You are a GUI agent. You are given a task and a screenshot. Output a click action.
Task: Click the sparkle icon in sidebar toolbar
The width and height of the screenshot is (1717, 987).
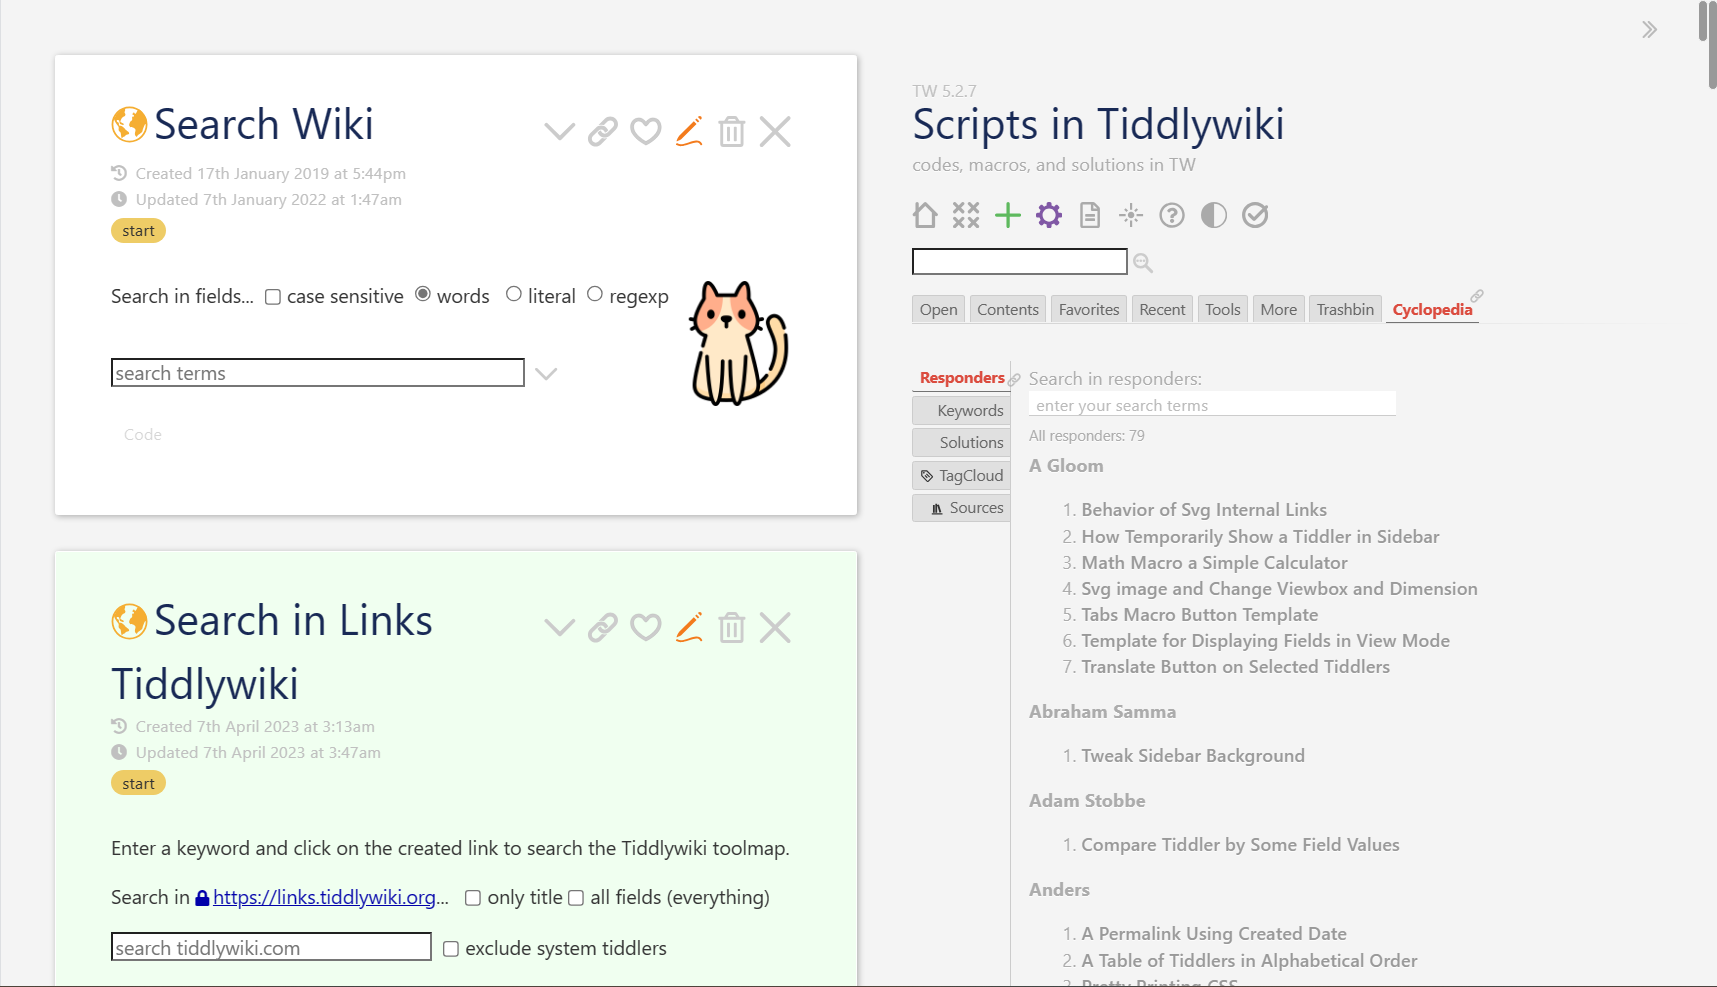coord(1131,215)
